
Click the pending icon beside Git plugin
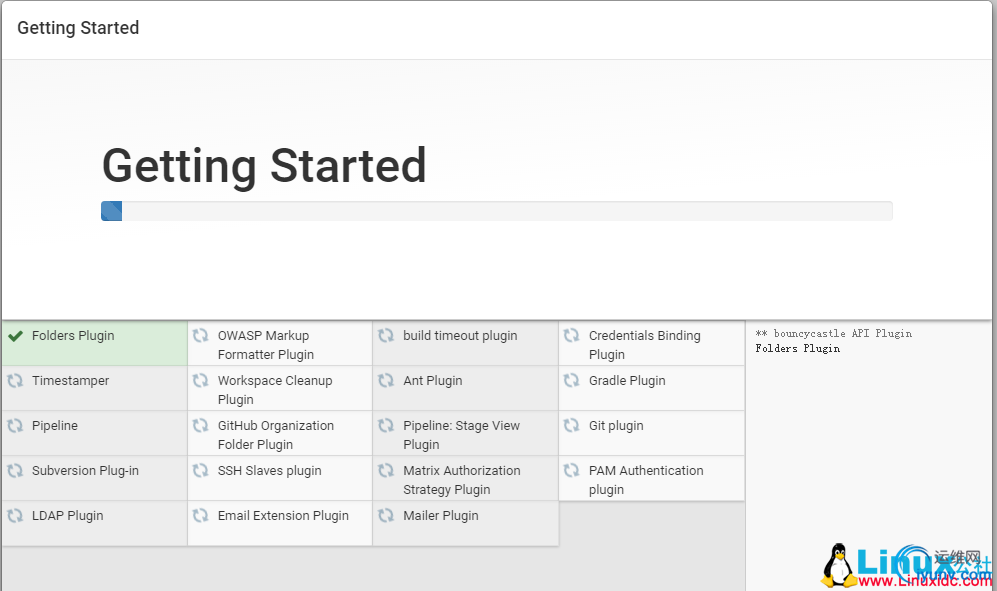tap(572, 426)
